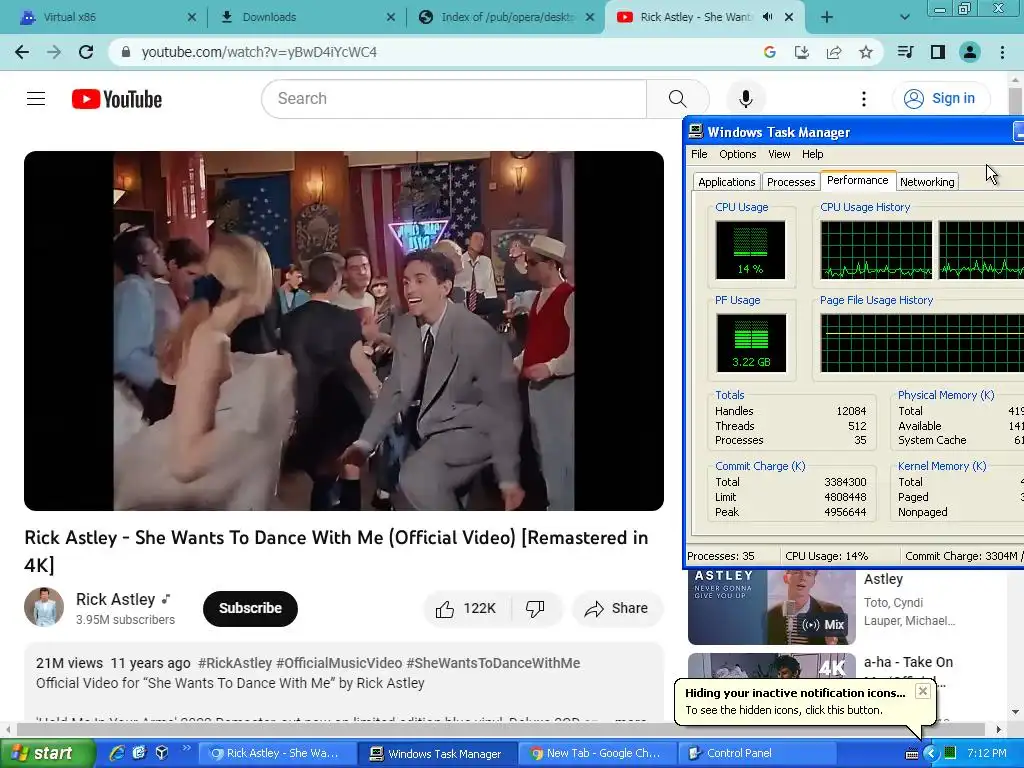Open the Chrome side panel

pyautogui.click(x=938, y=52)
